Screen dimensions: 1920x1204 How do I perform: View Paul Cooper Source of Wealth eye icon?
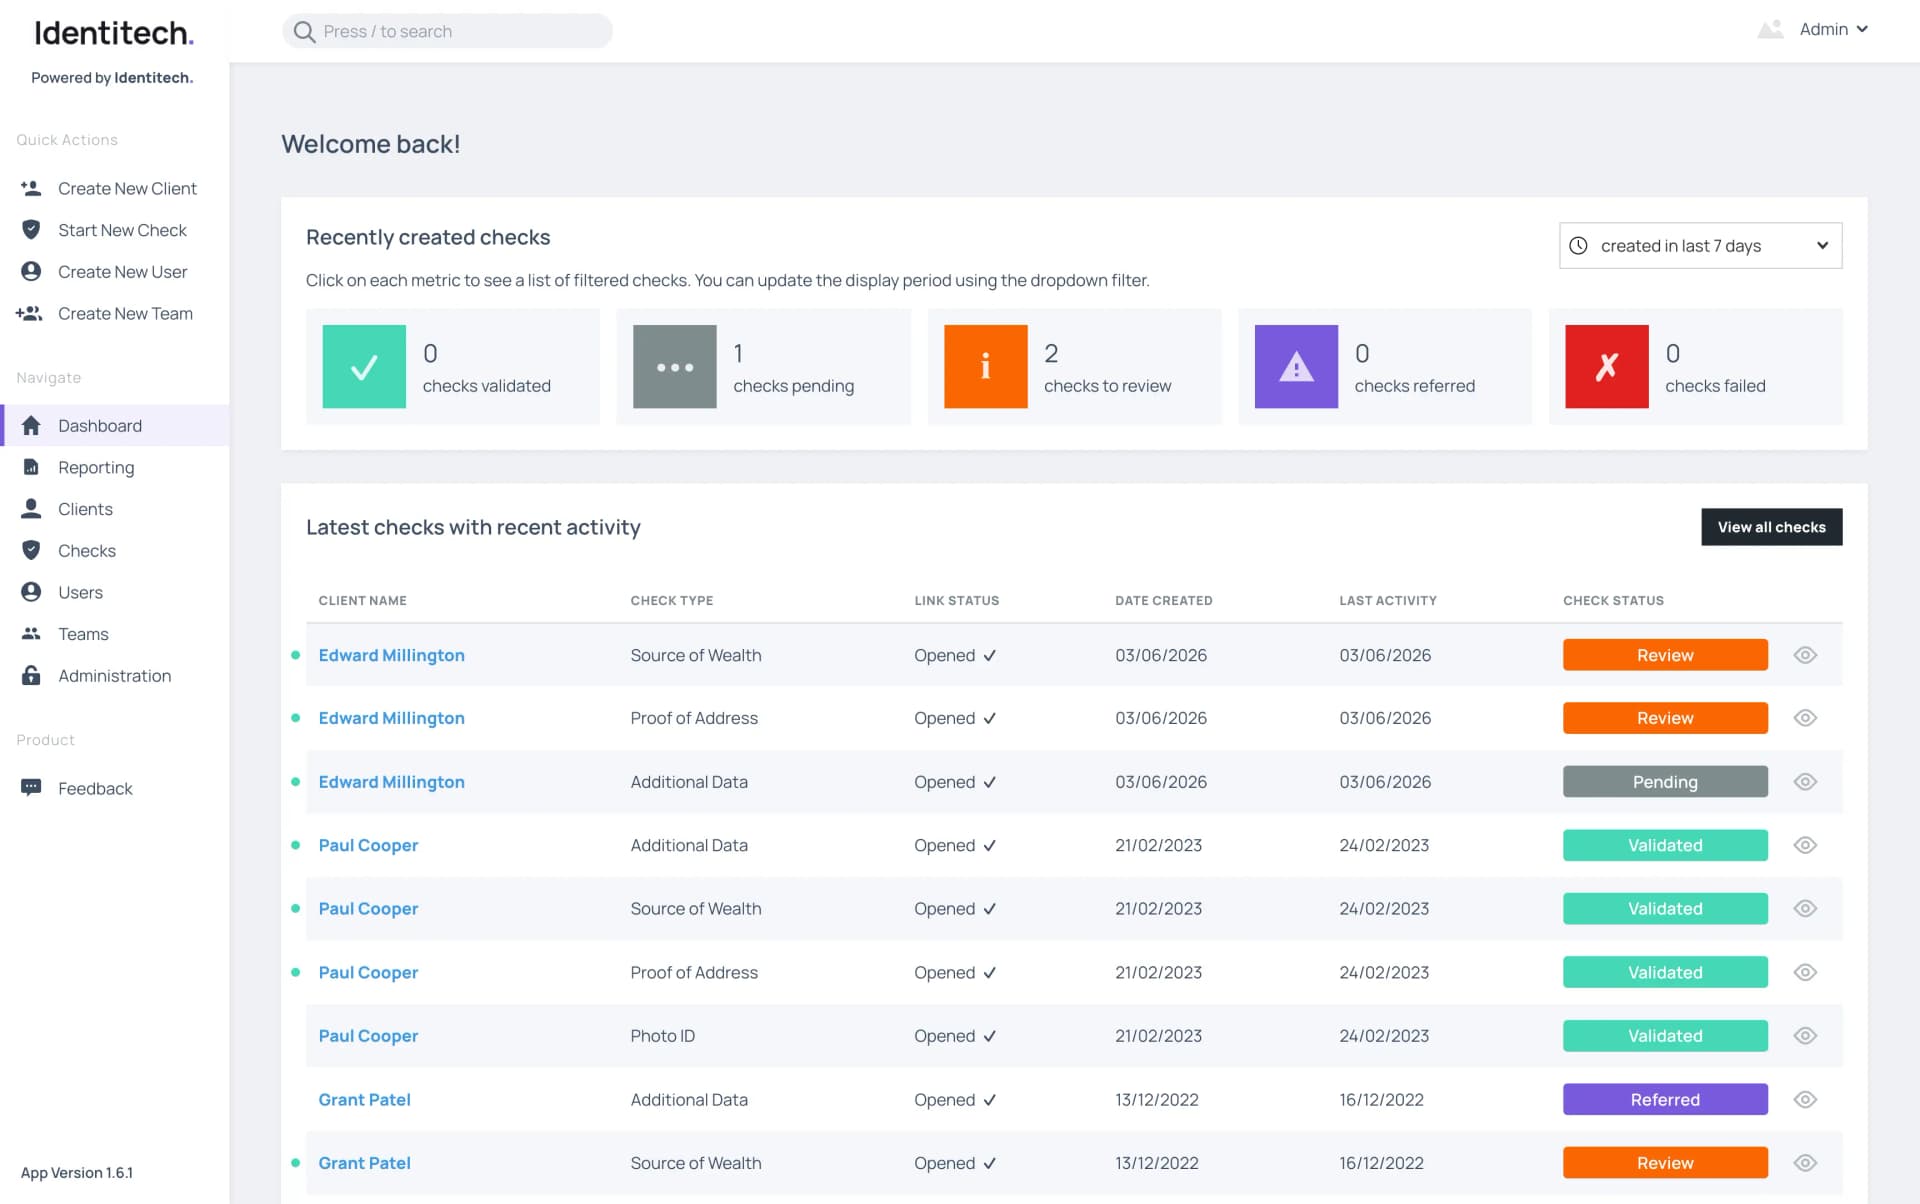(1805, 908)
